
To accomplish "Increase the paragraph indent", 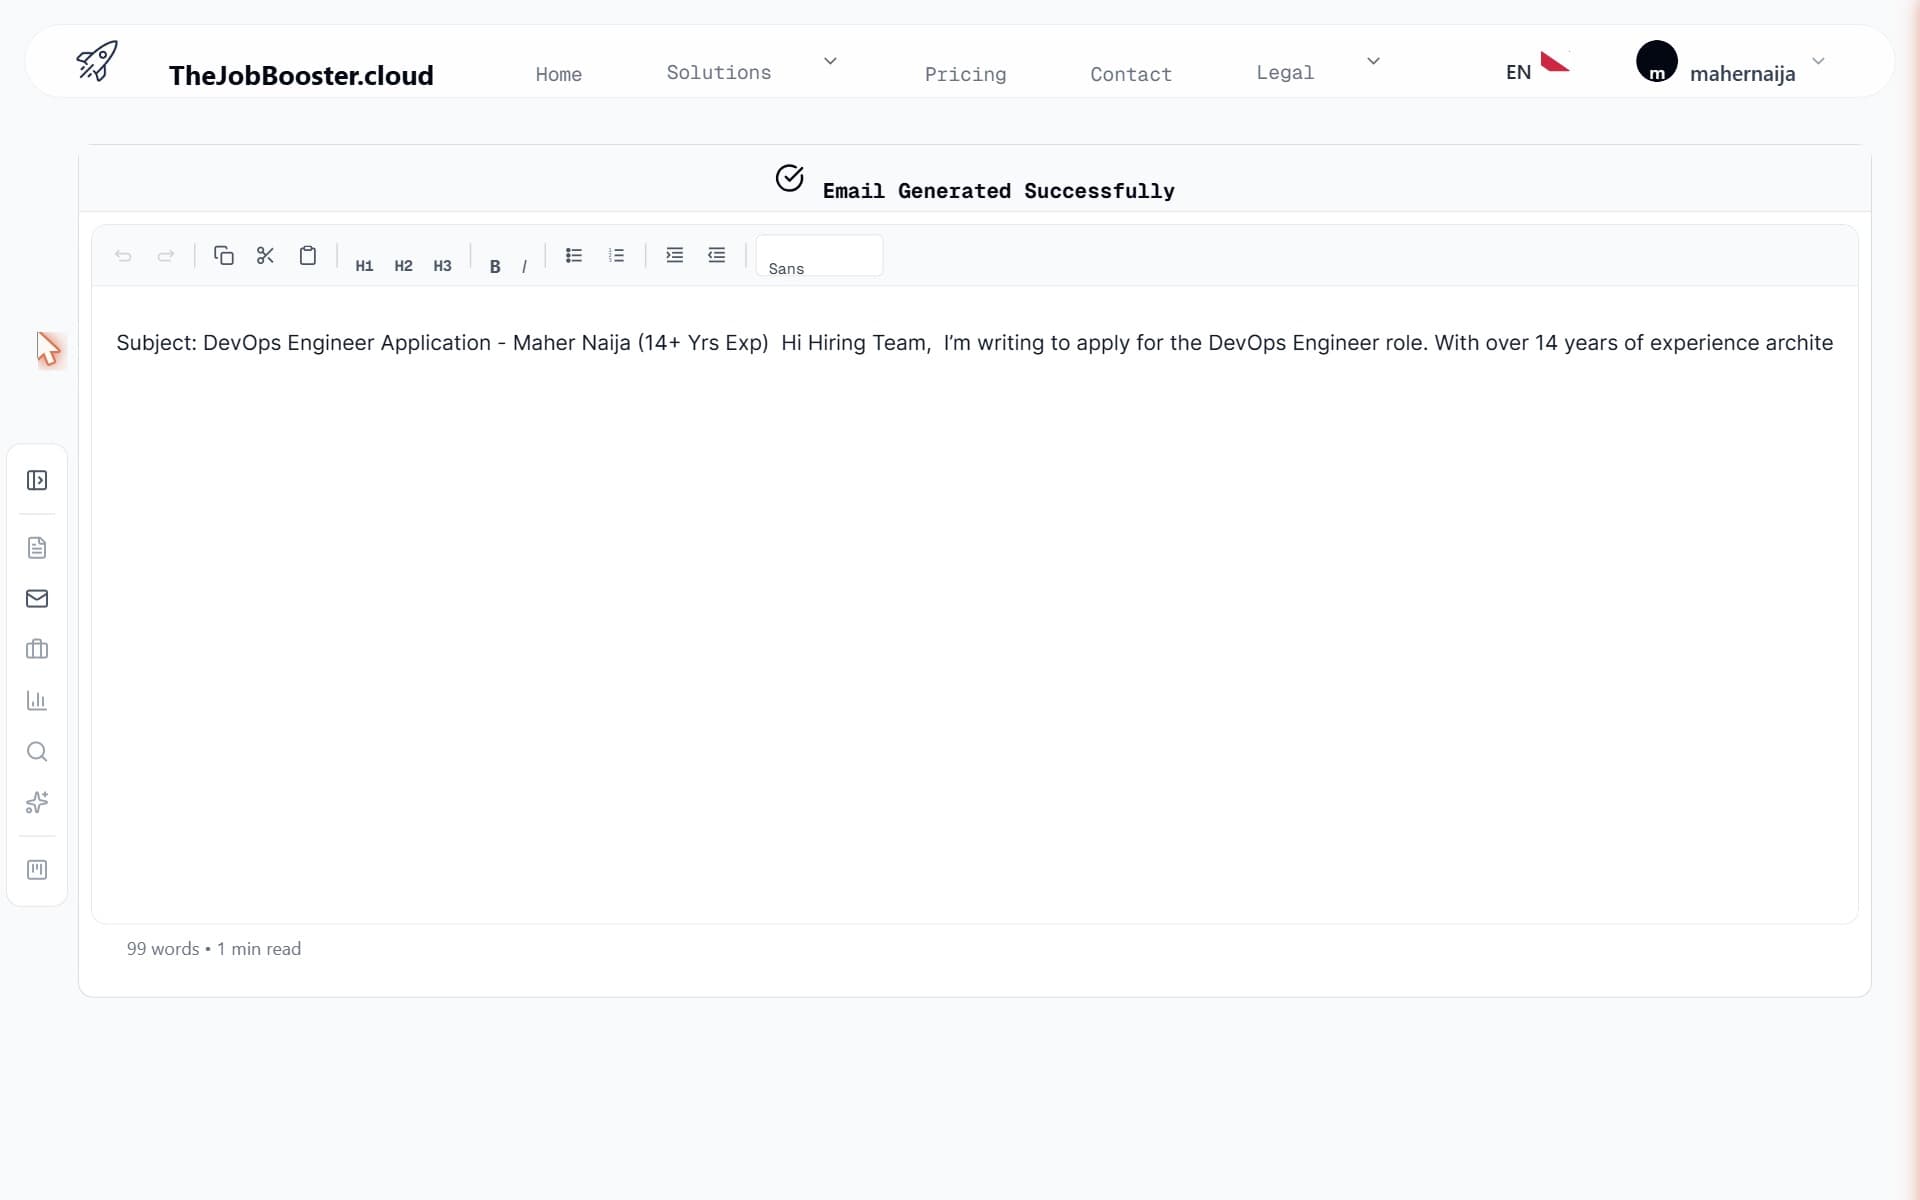I will pos(675,256).
